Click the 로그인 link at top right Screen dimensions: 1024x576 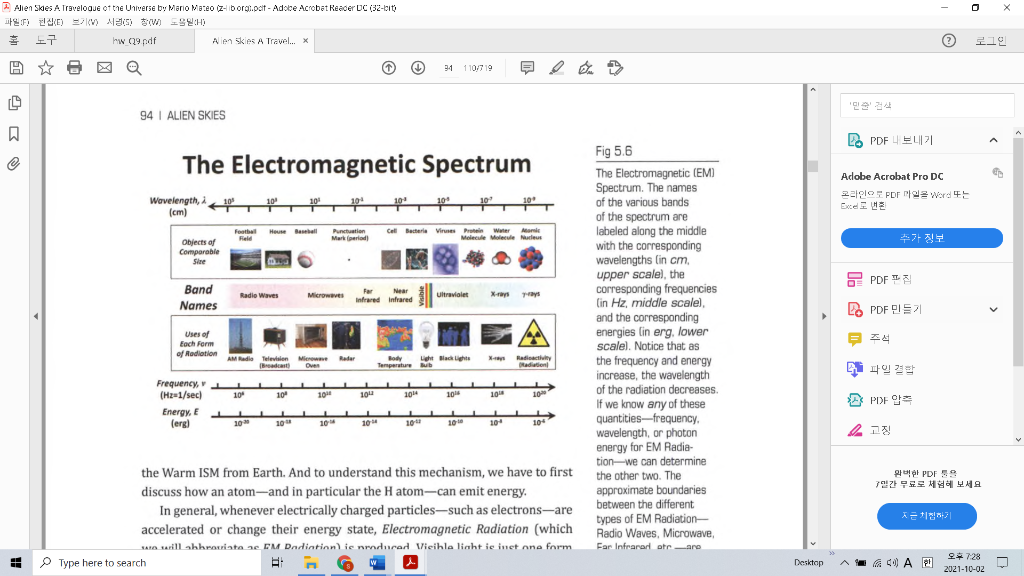991,42
